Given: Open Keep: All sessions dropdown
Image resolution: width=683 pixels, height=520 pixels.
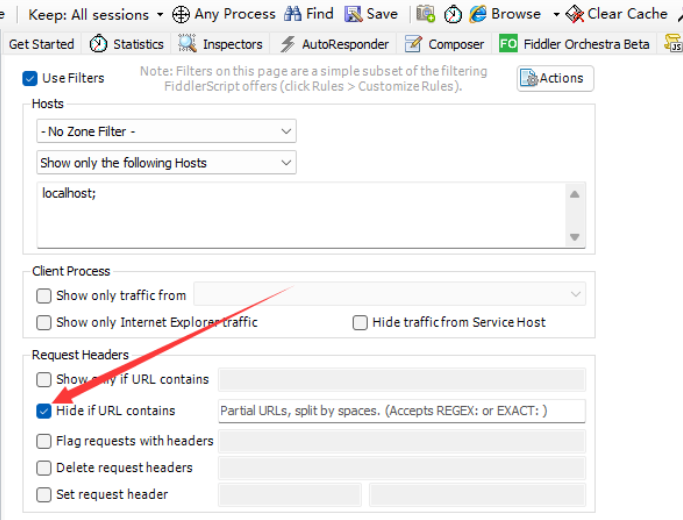Looking at the screenshot, I should [95, 14].
